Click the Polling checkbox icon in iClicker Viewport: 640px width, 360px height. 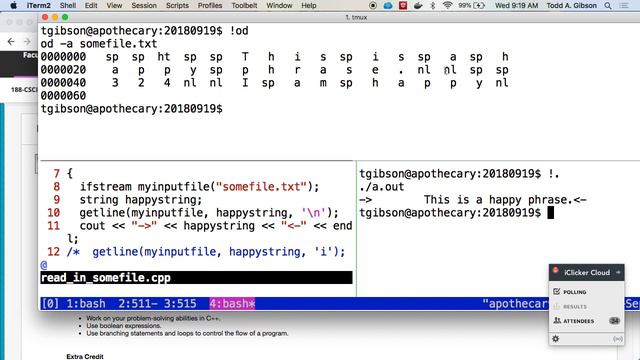click(x=557, y=291)
